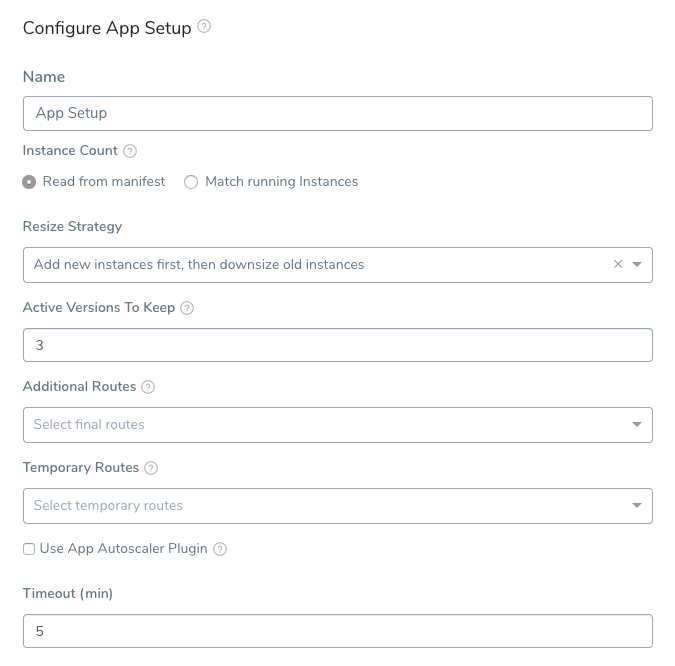This screenshot has width=675, height=666.
Task: Open the Additional Routes help tooltip icon
Action: 148,387
